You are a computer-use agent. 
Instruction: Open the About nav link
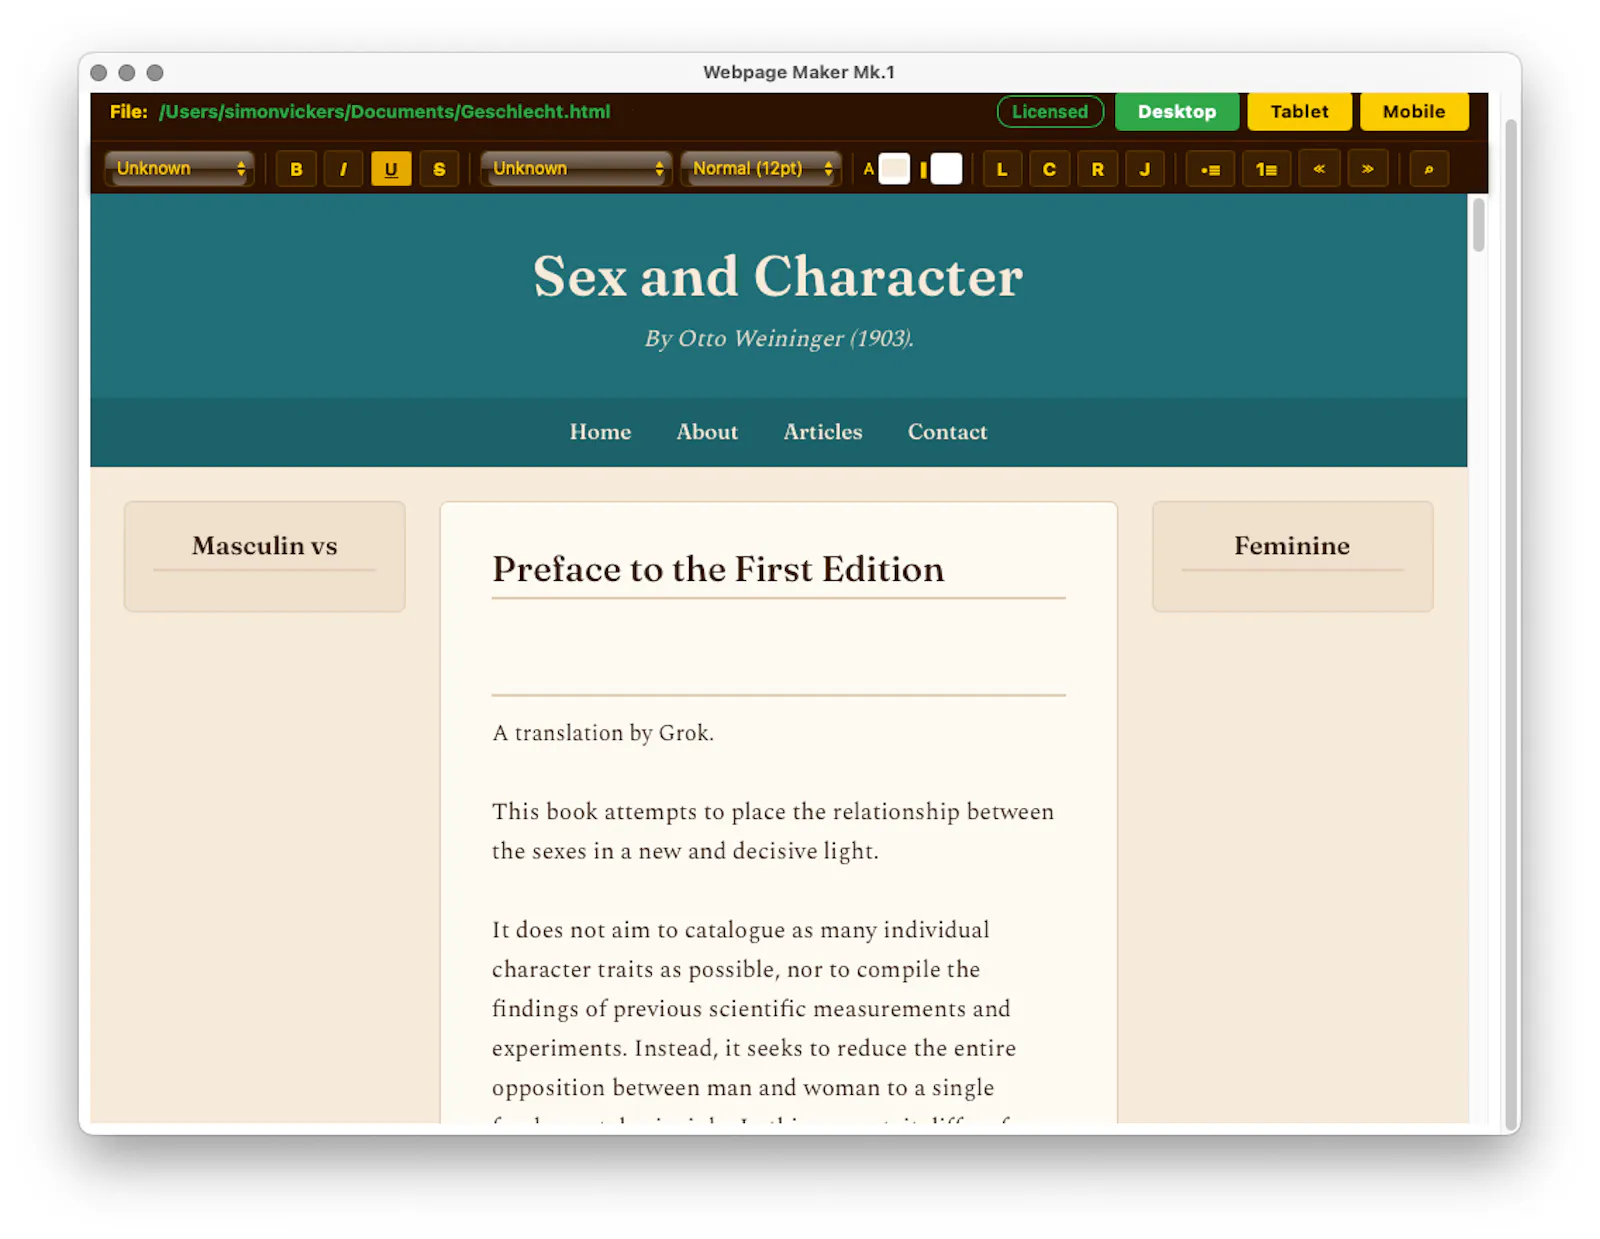707,432
